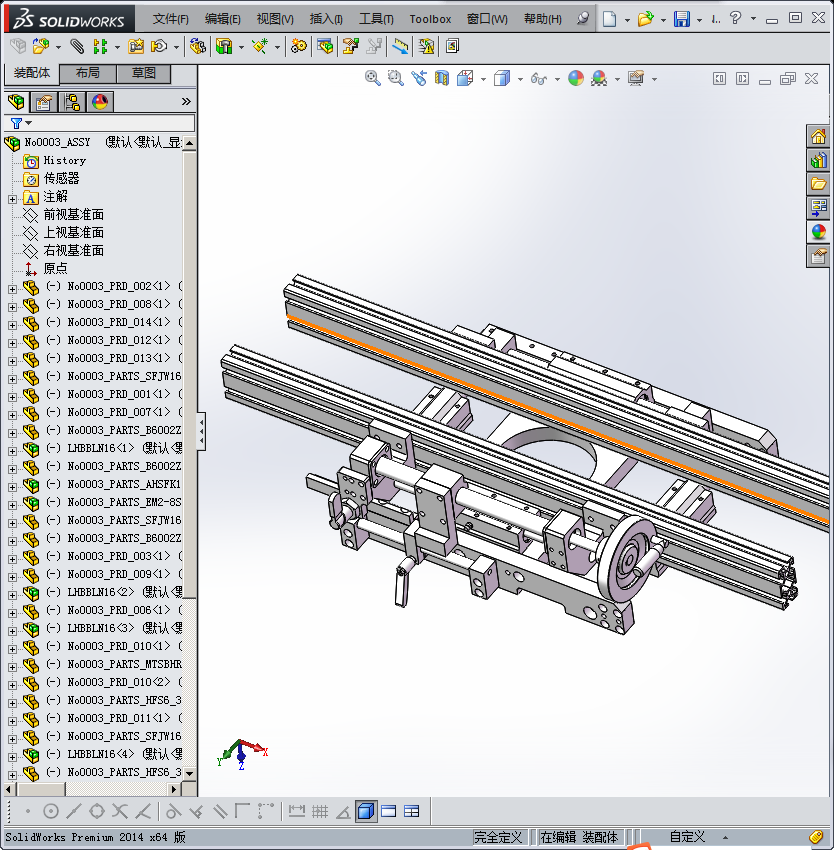Open the File Explorer task pane tab
This screenshot has height=850, width=834.
(x=818, y=184)
